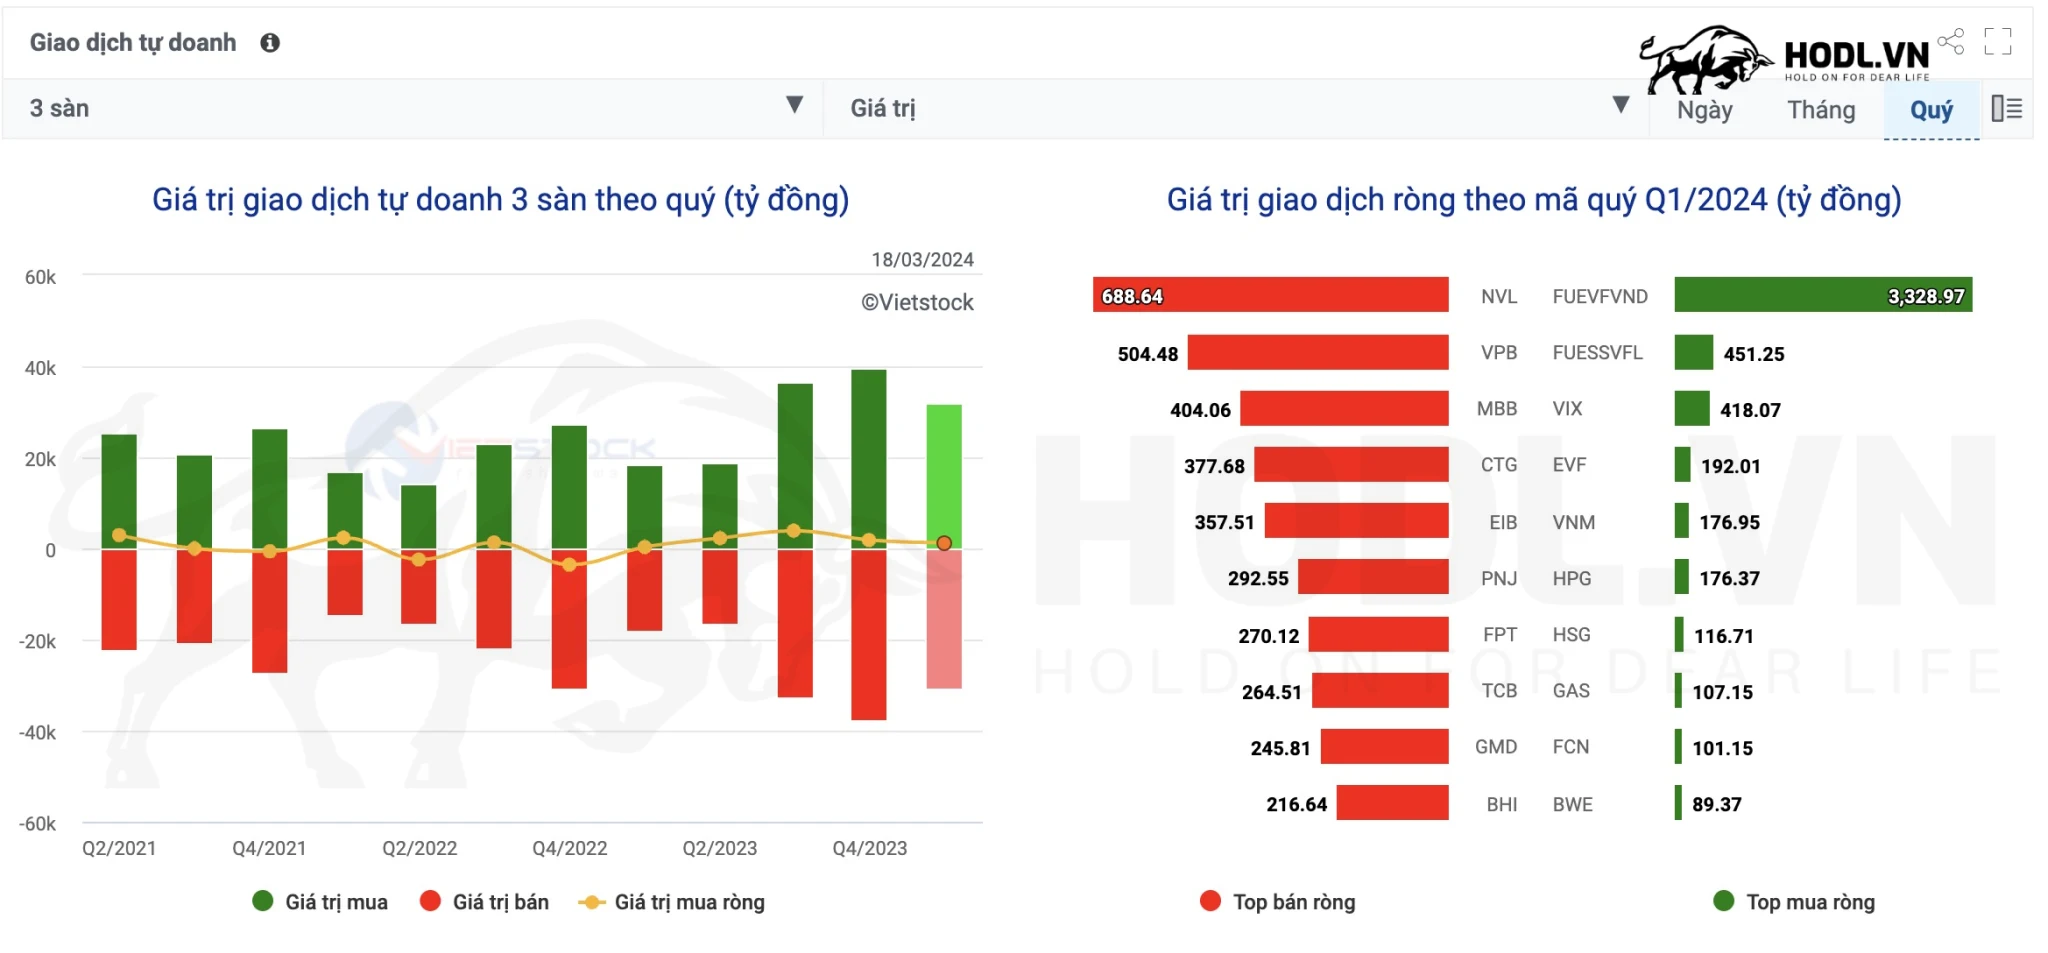Expand the dropdown arrow next to Giá trị

tap(1621, 104)
